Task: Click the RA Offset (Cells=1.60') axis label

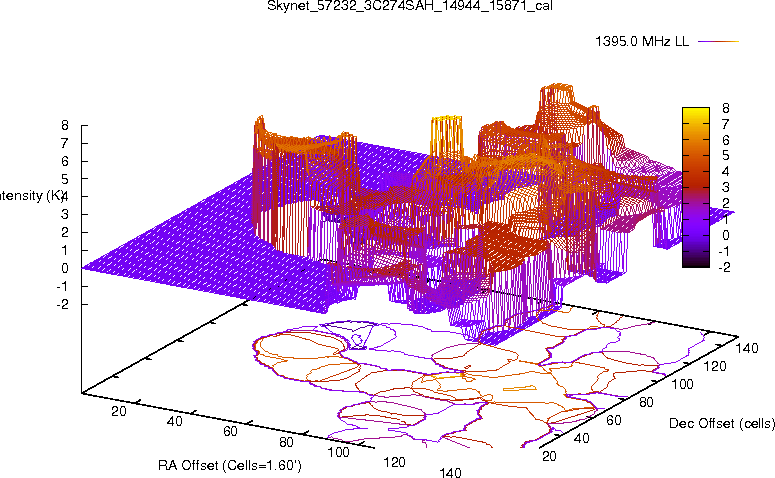Action: pyautogui.click(x=230, y=465)
